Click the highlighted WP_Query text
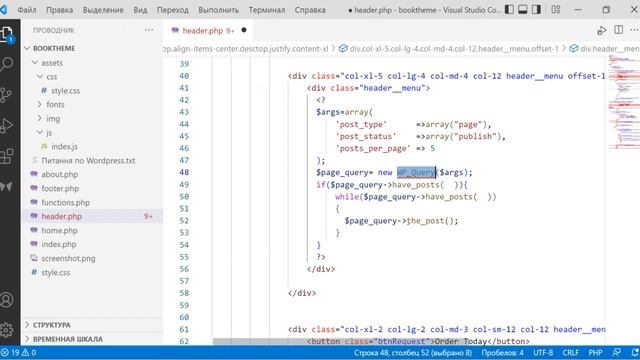This screenshot has width=640, height=360. pos(416,173)
